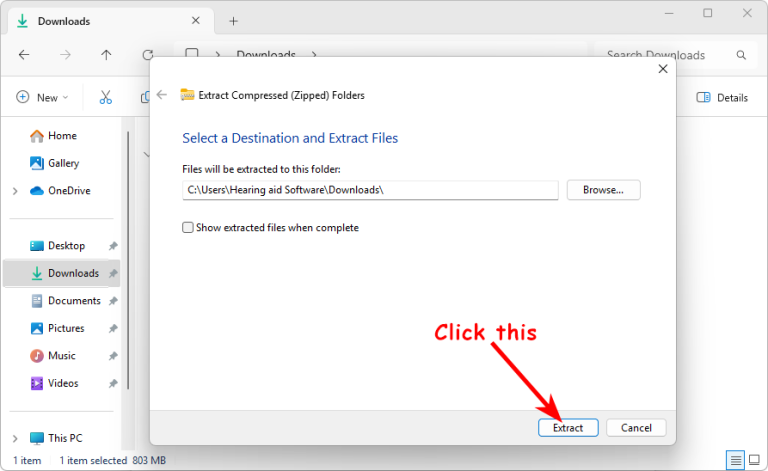Viewport: 768px width, 471px height.
Task: Open the Pictures folder in sidebar
Action: coord(66,328)
